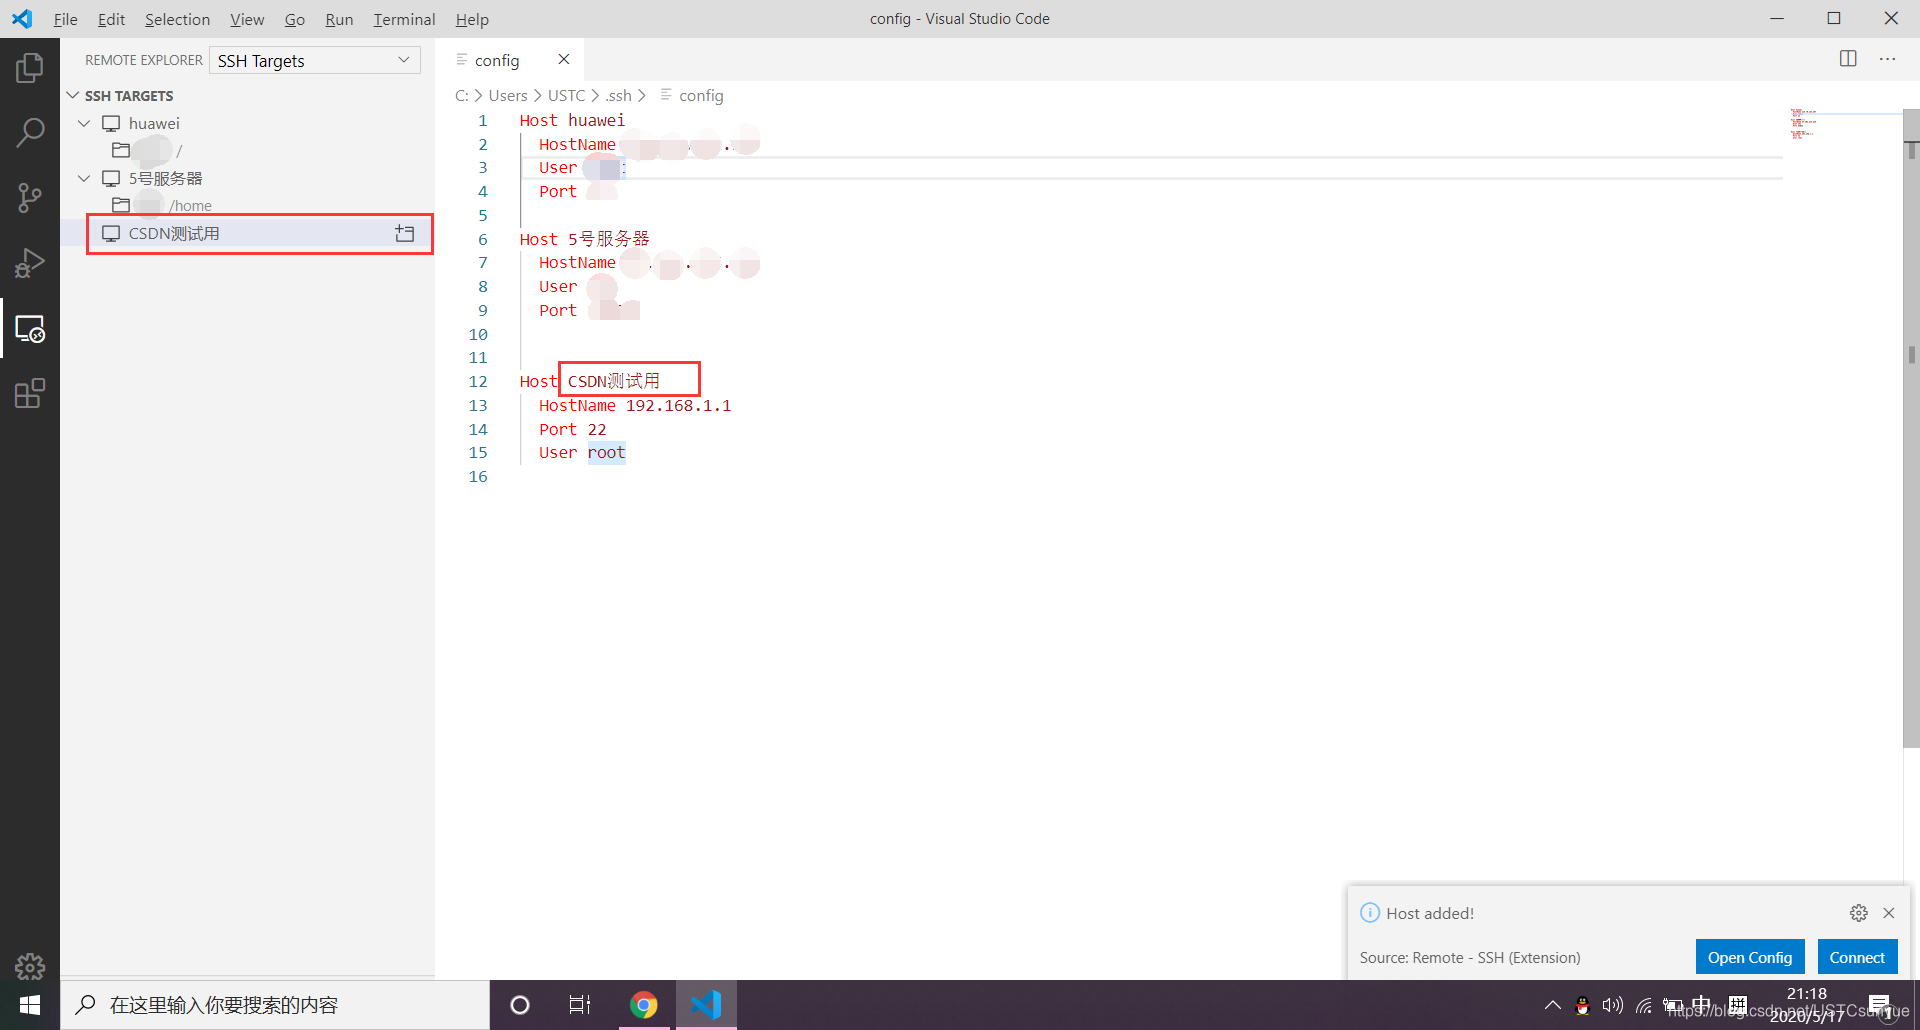
Task: Click the Windows search box
Action: (275, 1005)
